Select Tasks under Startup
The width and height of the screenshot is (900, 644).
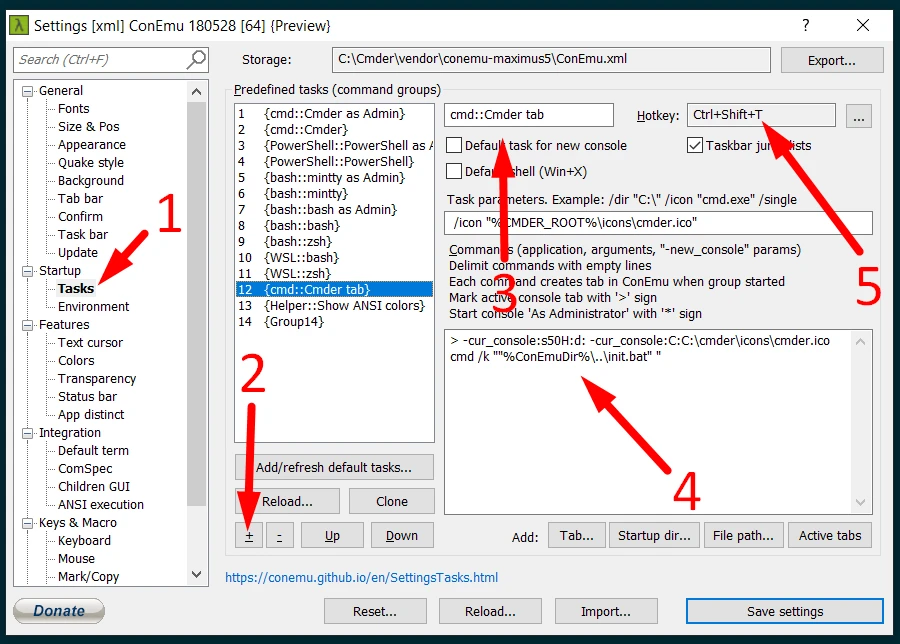click(76, 289)
